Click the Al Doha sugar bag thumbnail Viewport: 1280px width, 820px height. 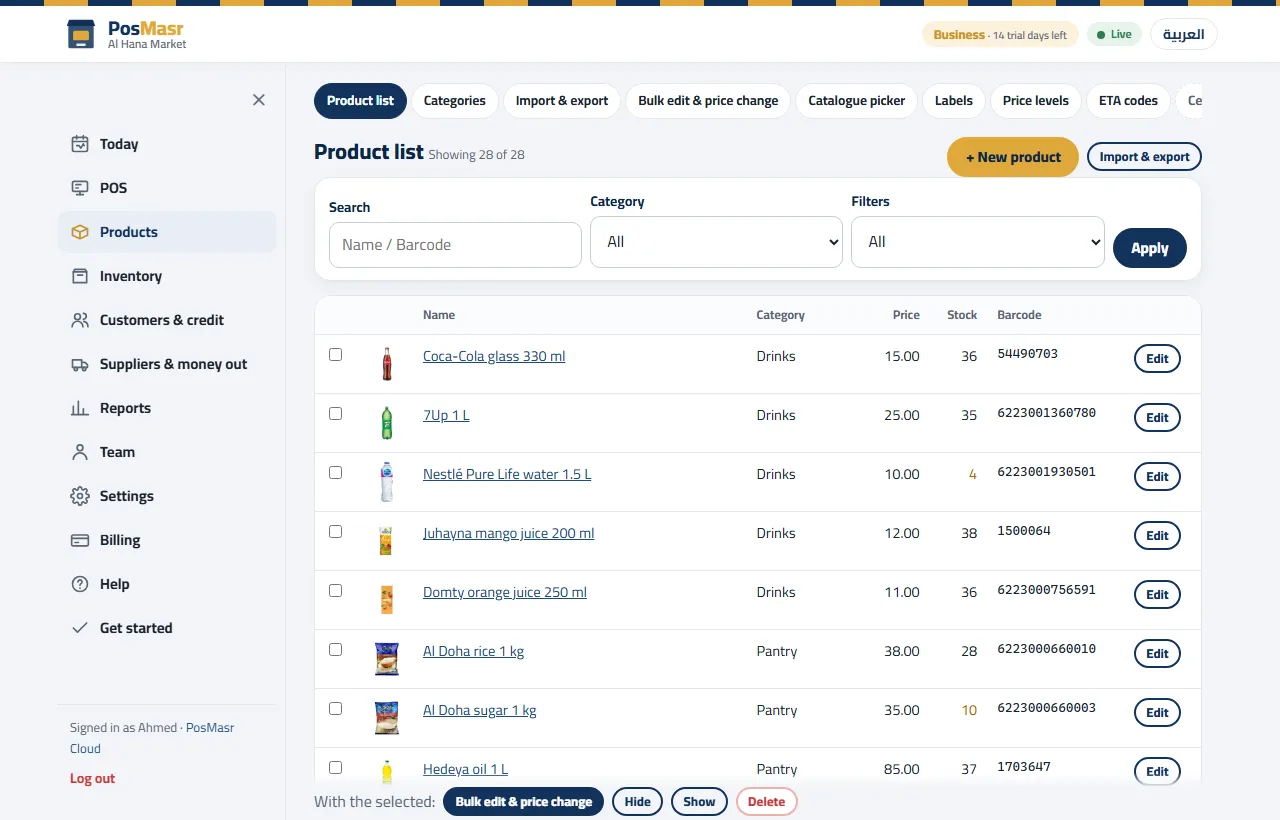[386, 718]
